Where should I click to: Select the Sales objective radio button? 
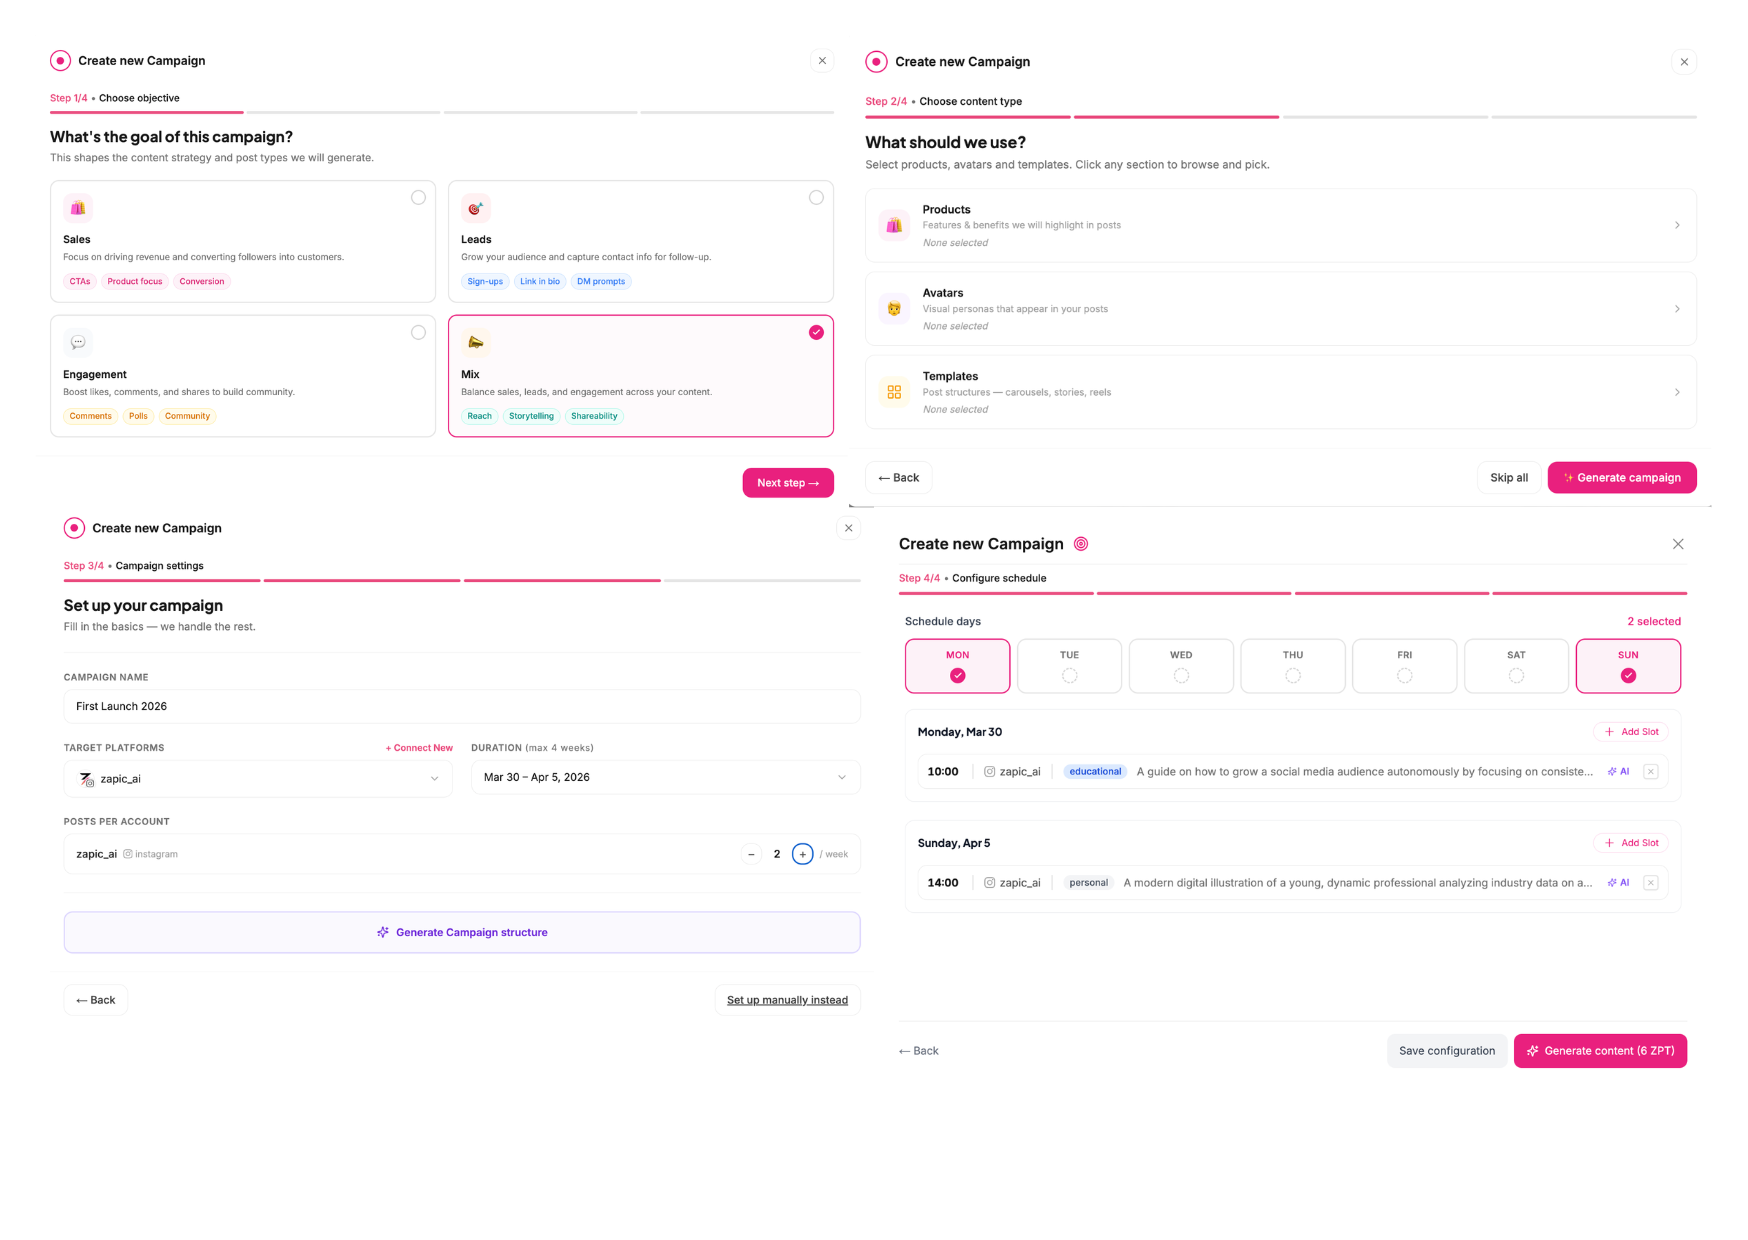418,198
